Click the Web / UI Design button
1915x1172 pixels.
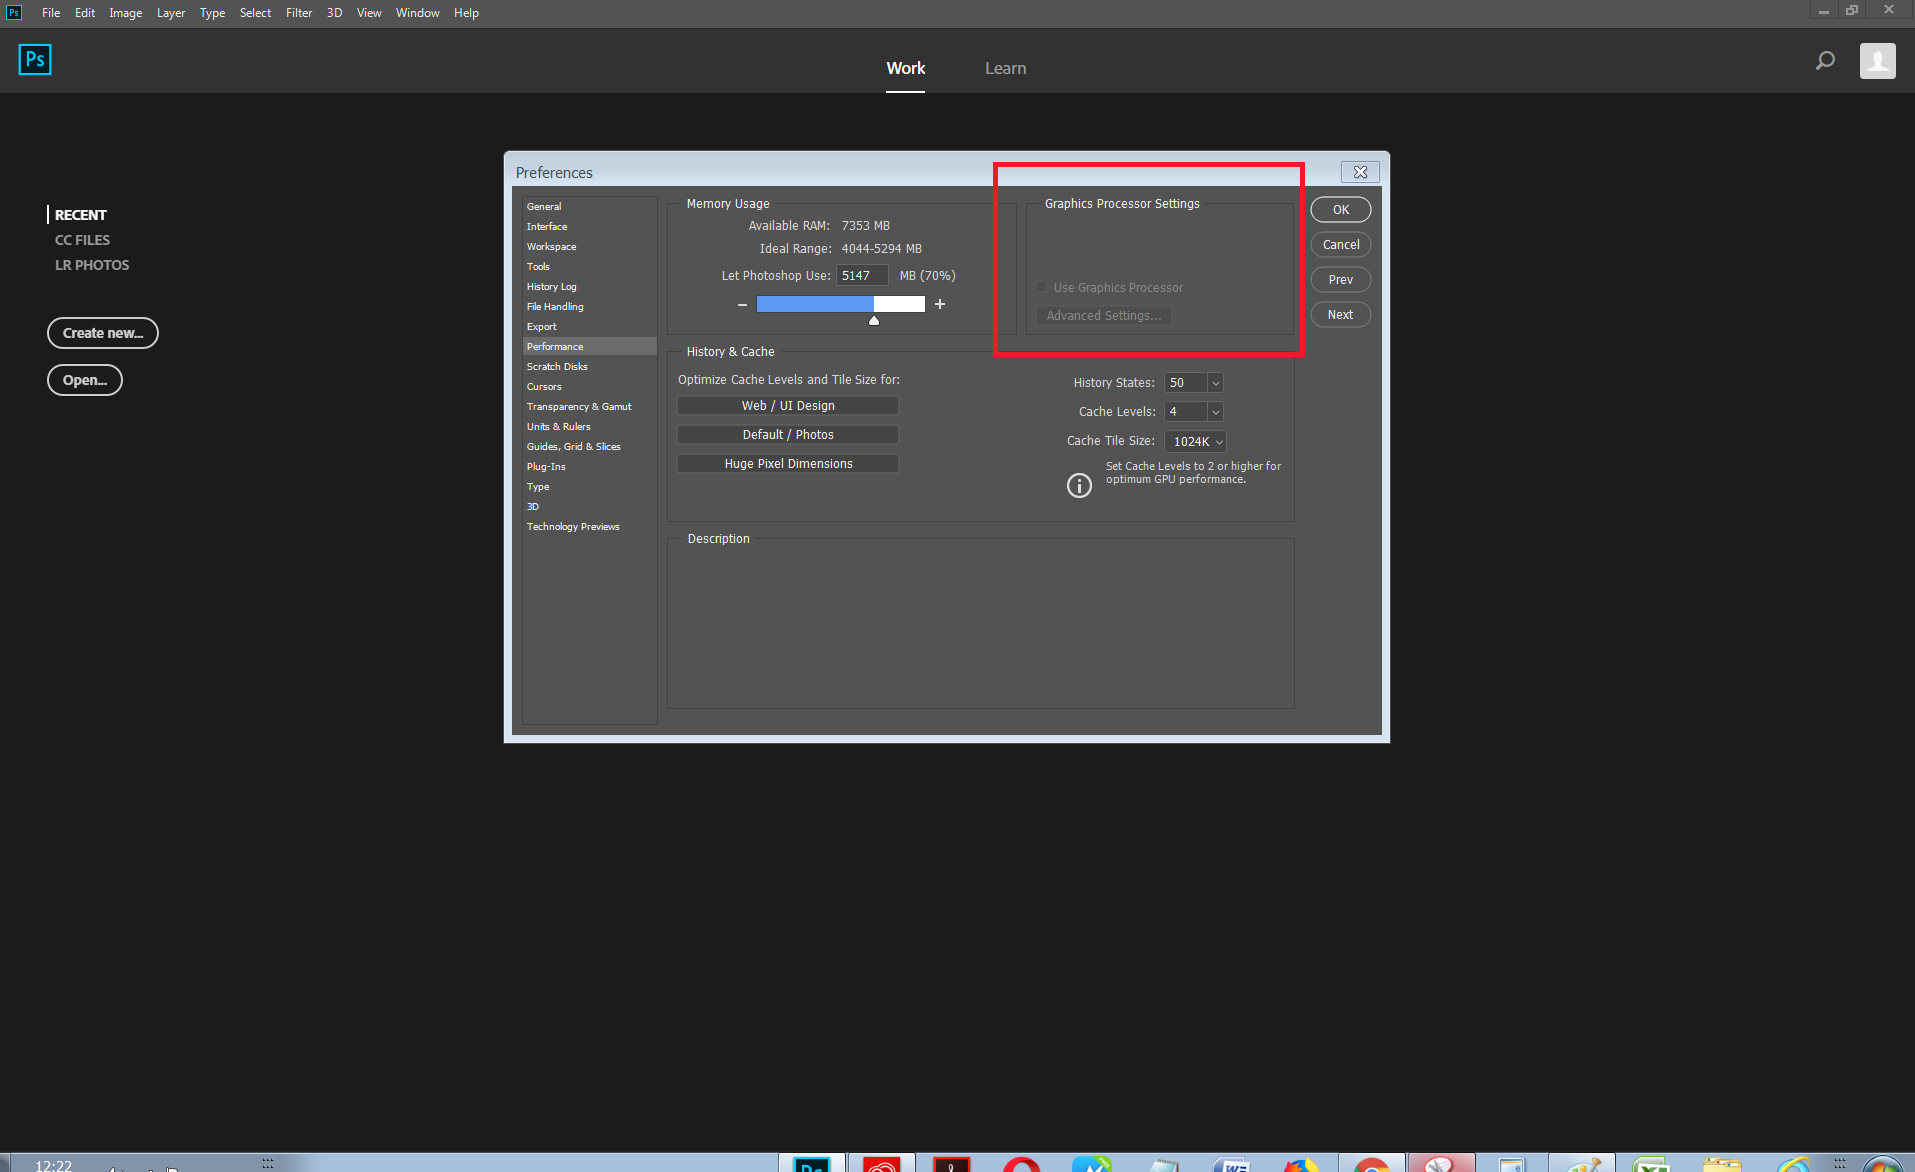click(x=788, y=406)
